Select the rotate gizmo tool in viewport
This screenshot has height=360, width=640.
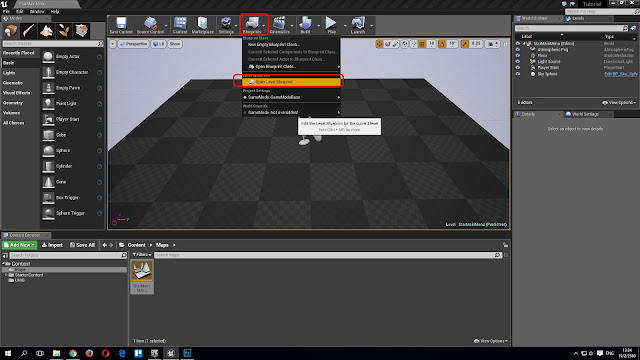(x=387, y=44)
